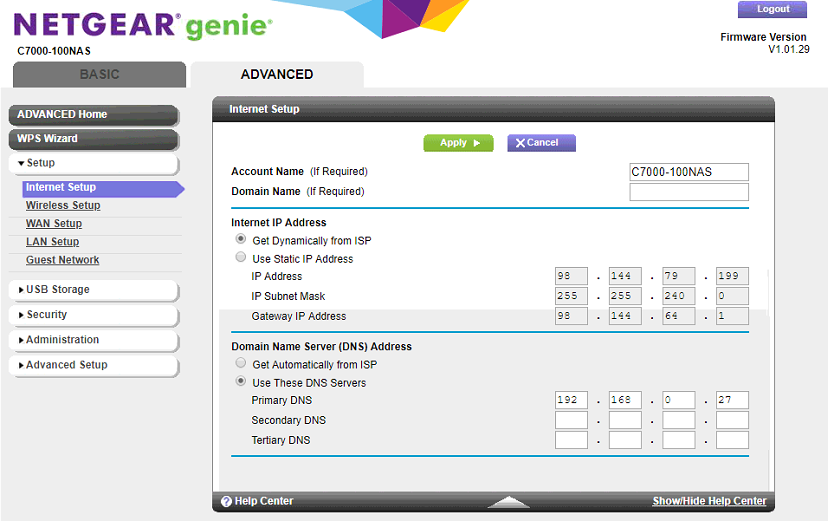Click the Help Center question mark icon
The image size is (828, 521).
(226, 501)
